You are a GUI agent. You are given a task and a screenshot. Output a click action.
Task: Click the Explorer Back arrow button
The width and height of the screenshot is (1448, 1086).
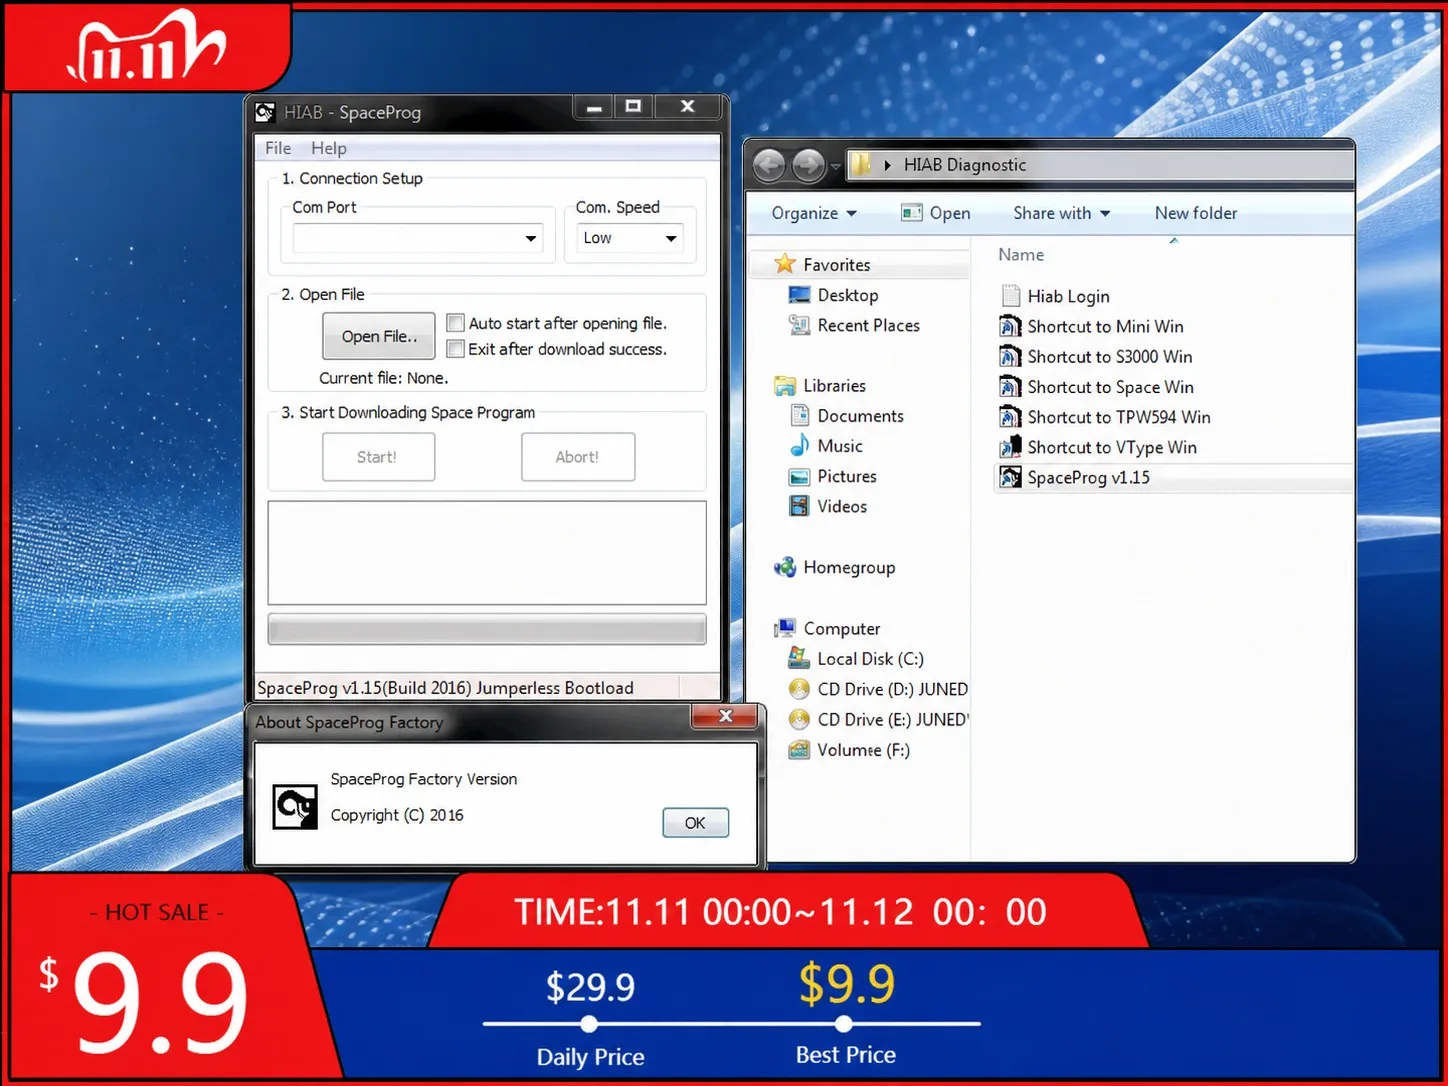[769, 164]
